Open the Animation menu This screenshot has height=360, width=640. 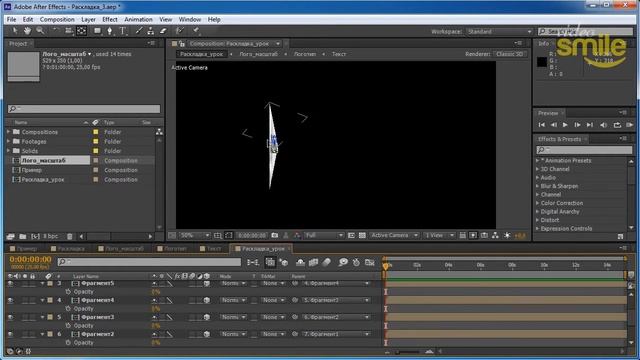point(138,19)
